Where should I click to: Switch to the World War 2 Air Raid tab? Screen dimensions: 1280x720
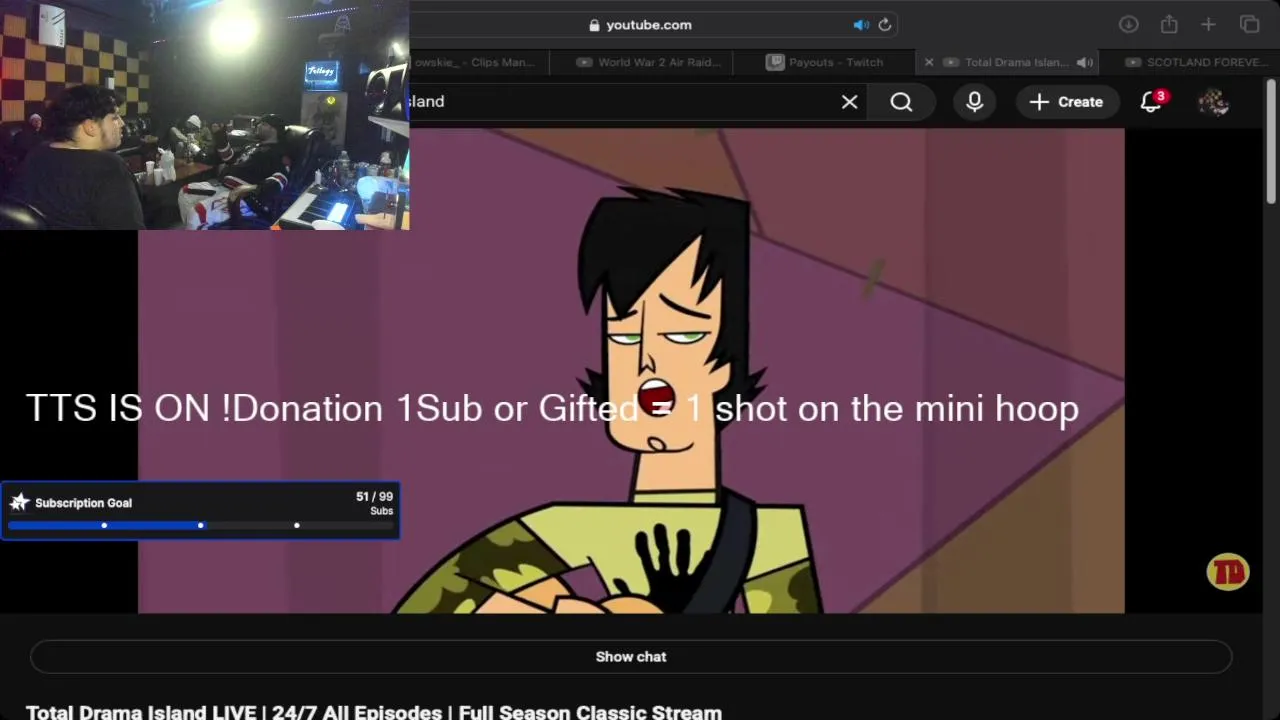point(650,62)
